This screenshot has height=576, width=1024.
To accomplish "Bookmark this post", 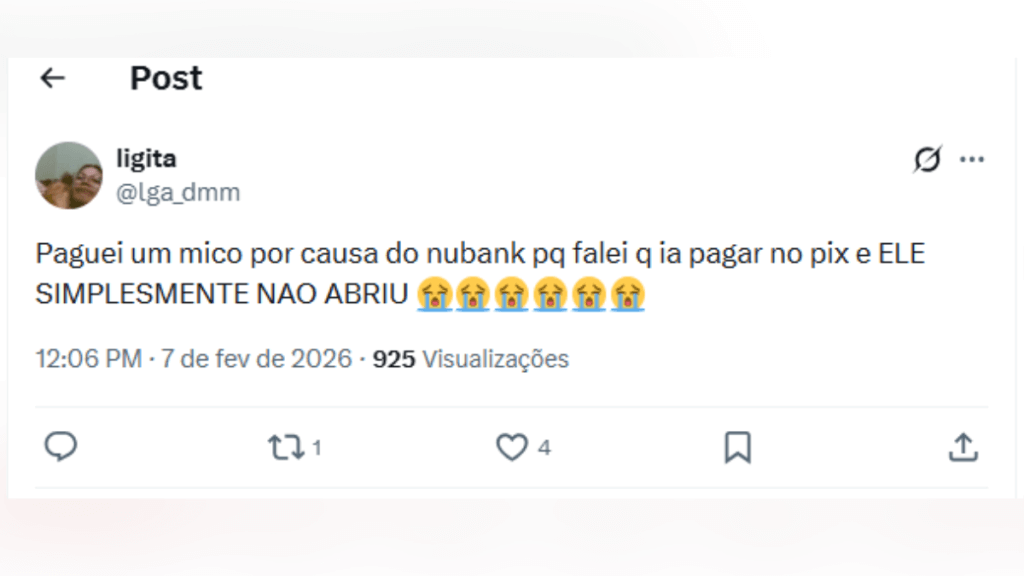I will click(x=737, y=447).
